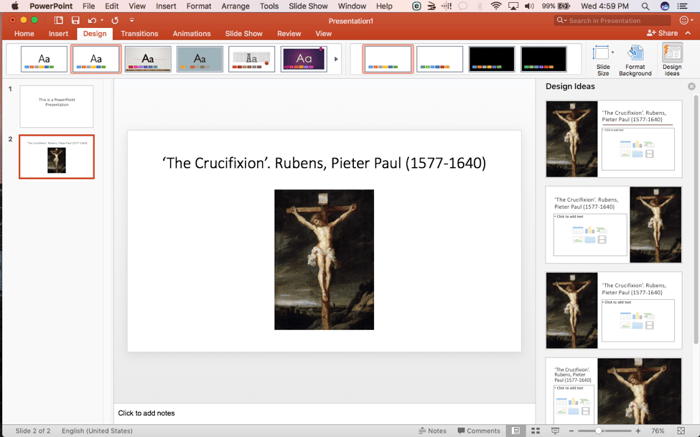The width and height of the screenshot is (700, 437).
Task: Select the second white variant thumbnail
Action: click(440, 59)
